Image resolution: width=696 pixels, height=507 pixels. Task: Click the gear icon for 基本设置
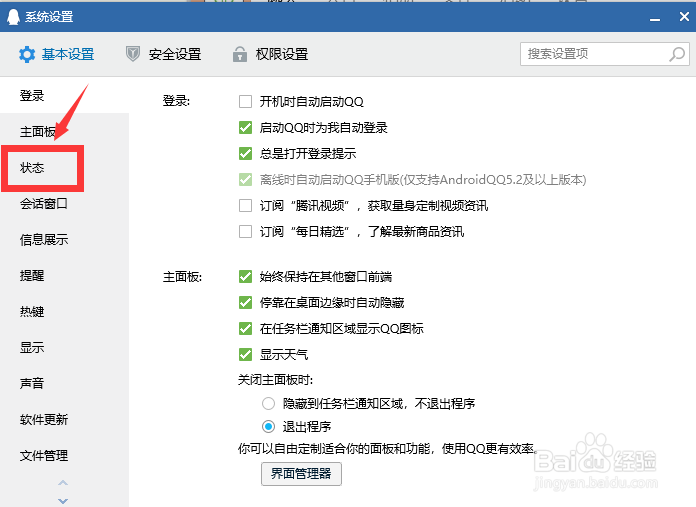(x=27, y=55)
